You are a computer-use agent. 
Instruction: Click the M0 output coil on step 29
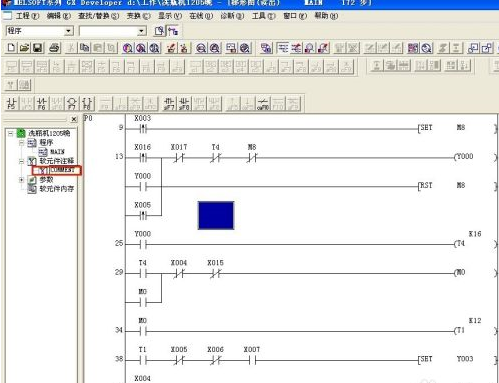click(x=460, y=273)
